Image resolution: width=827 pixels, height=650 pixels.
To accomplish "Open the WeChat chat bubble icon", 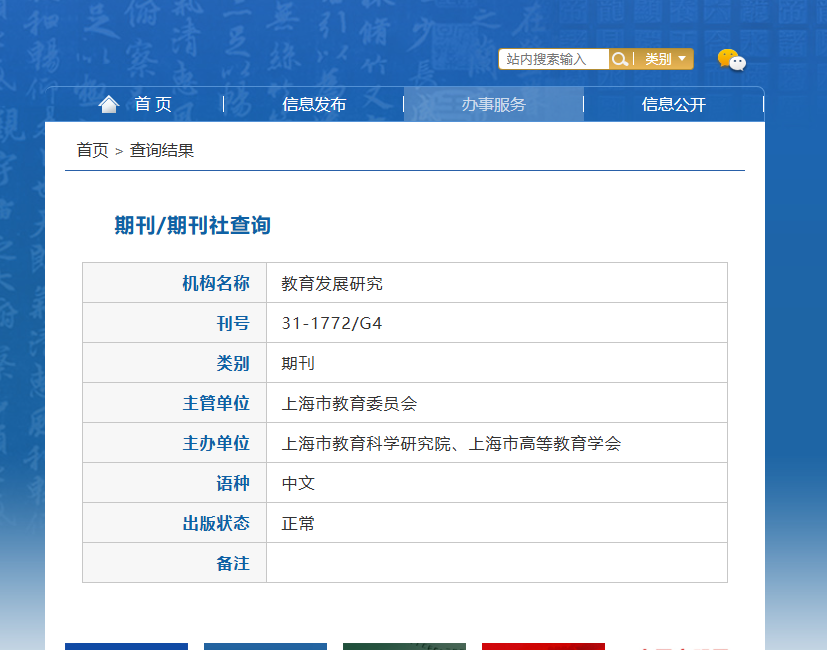I will [732, 60].
